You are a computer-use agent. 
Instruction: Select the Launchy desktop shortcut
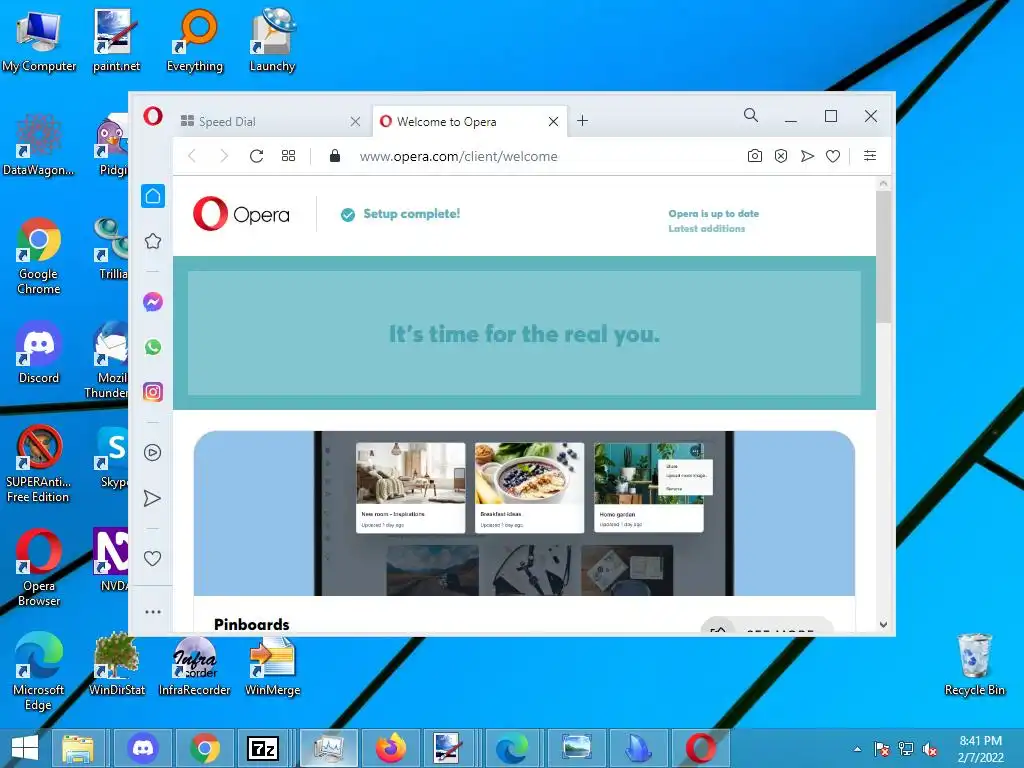click(272, 41)
